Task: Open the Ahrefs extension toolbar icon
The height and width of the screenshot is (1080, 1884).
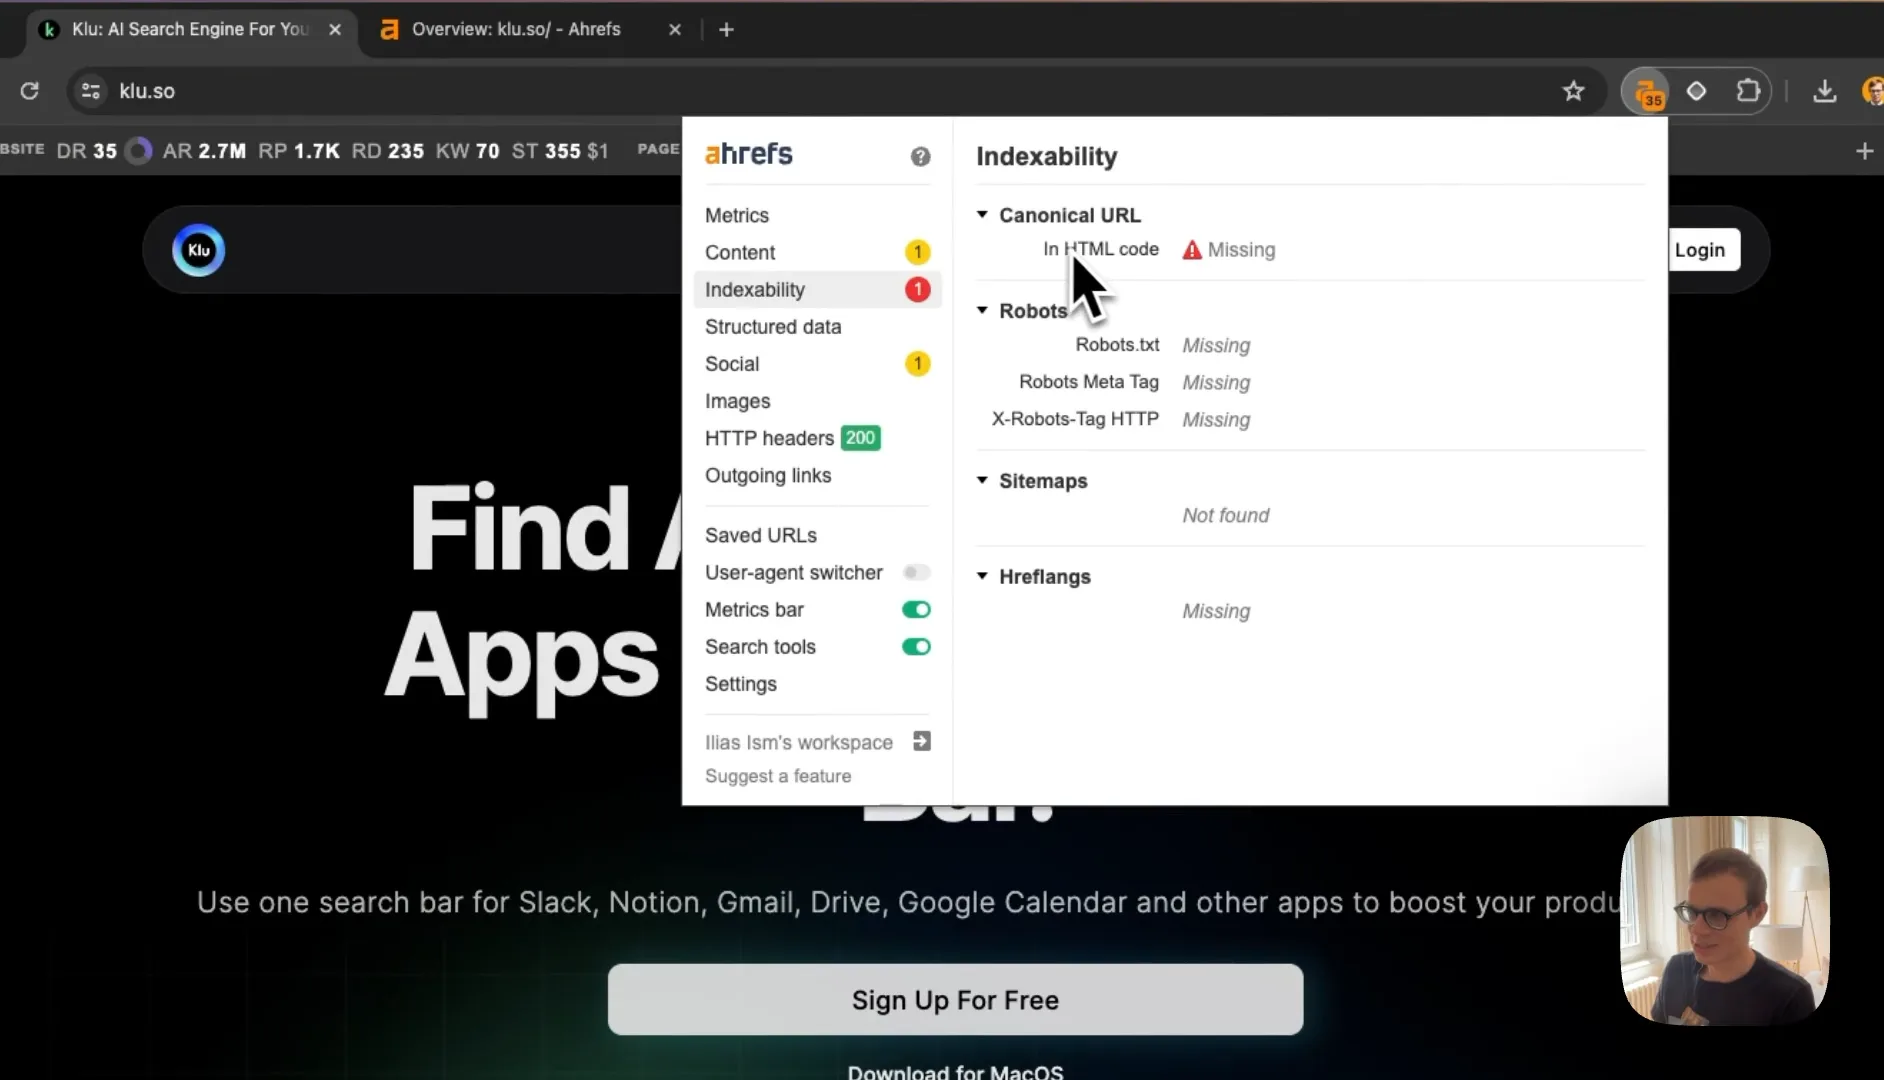Action: [x=1648, y=92]
